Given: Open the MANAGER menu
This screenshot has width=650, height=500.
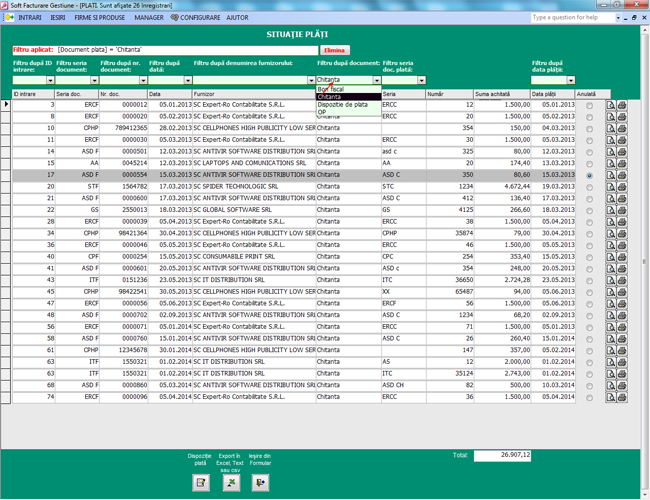Looking at the screenshot, I should pos(149,17).
